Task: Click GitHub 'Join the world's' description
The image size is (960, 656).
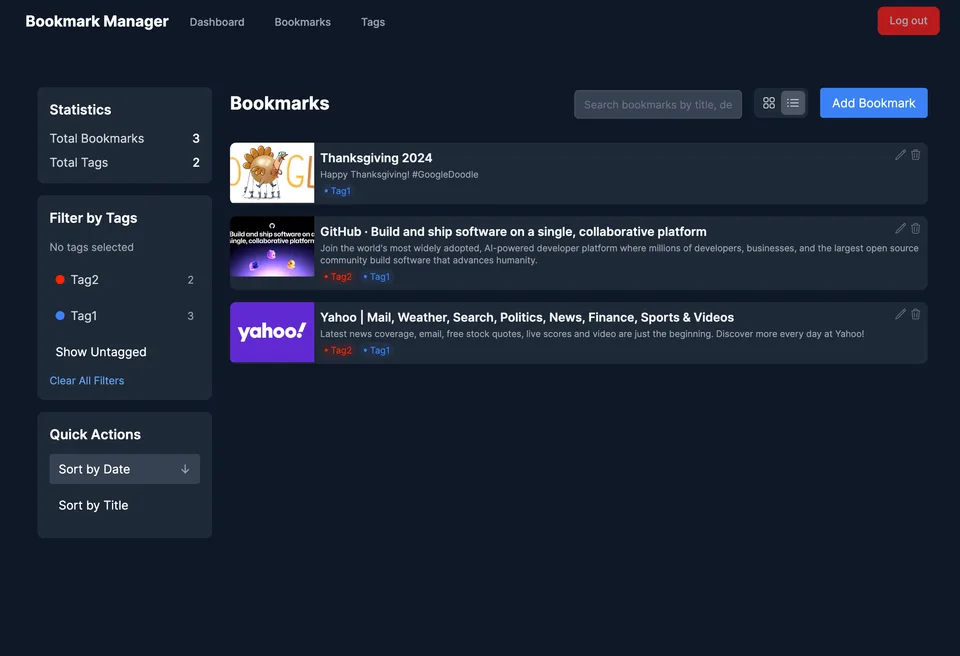Action: [x=619, y=254]
